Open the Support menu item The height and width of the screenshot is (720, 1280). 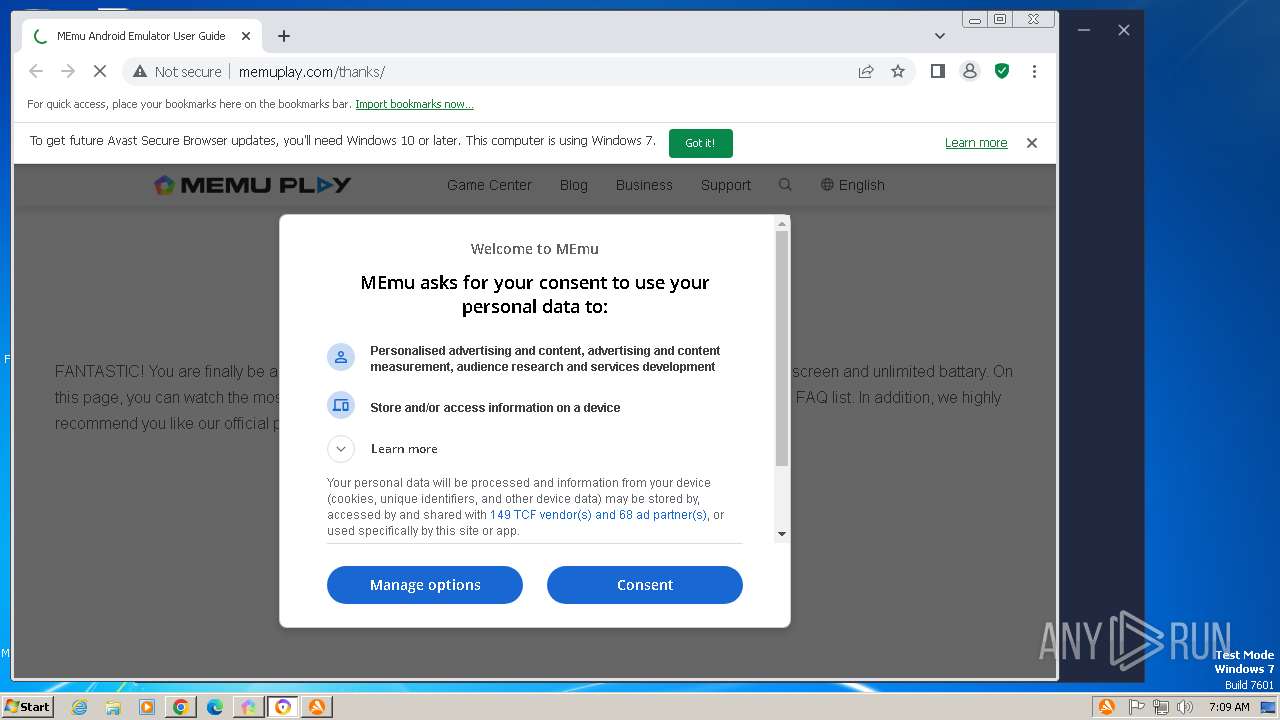(726, 185)
